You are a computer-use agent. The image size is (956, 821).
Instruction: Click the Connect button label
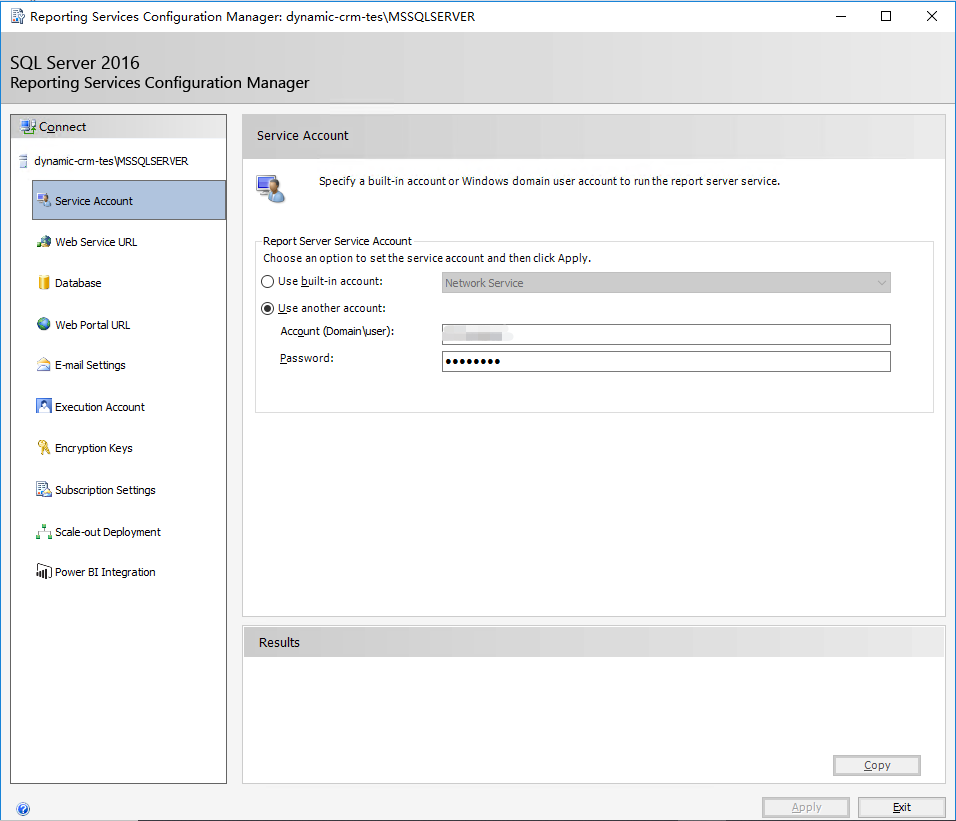pyautogui.click(x=62, y=127)
